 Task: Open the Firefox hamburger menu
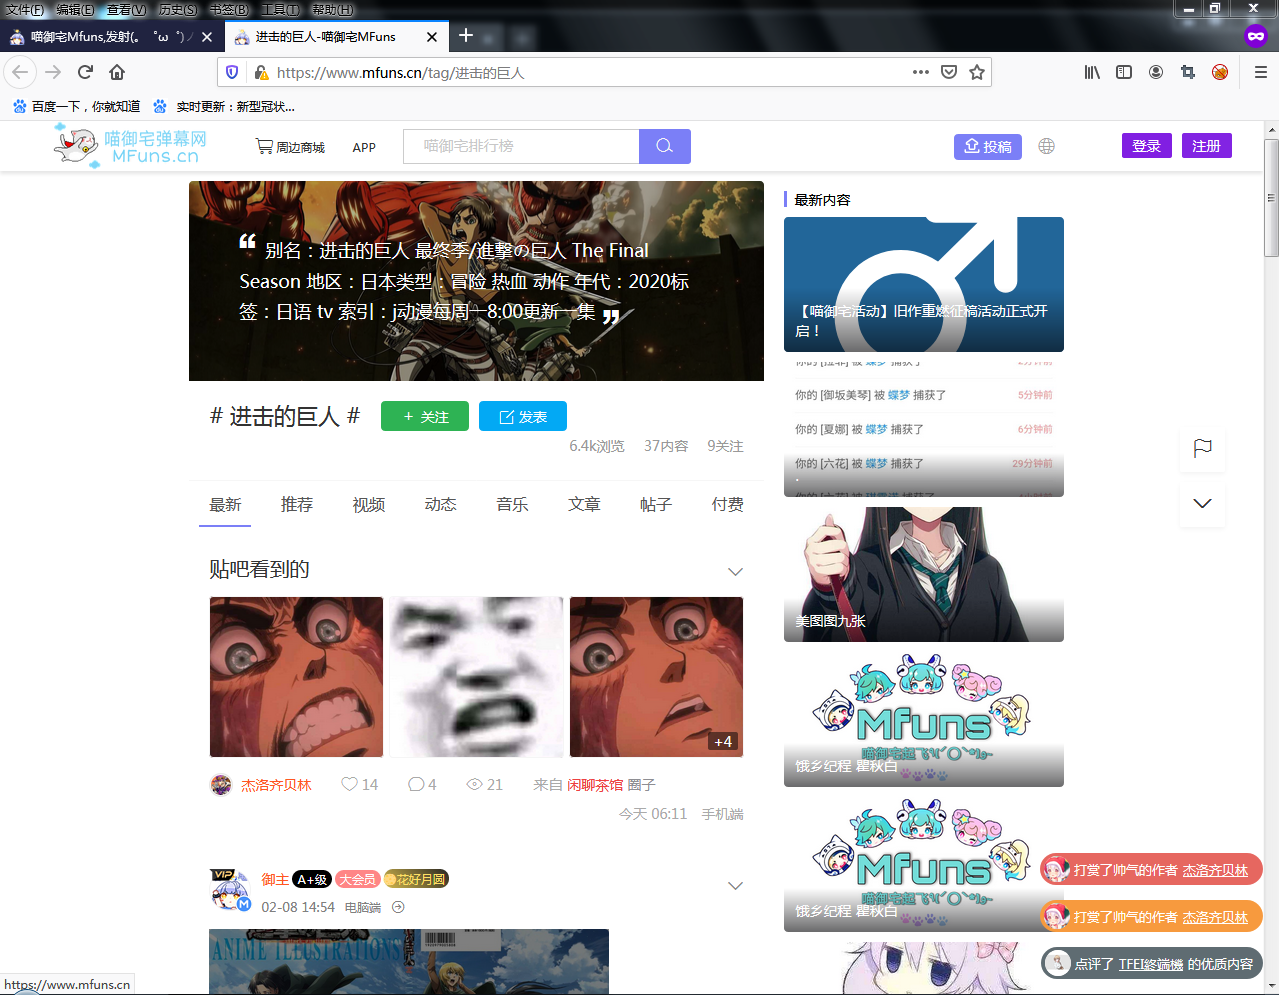[x=1260, y=72]
